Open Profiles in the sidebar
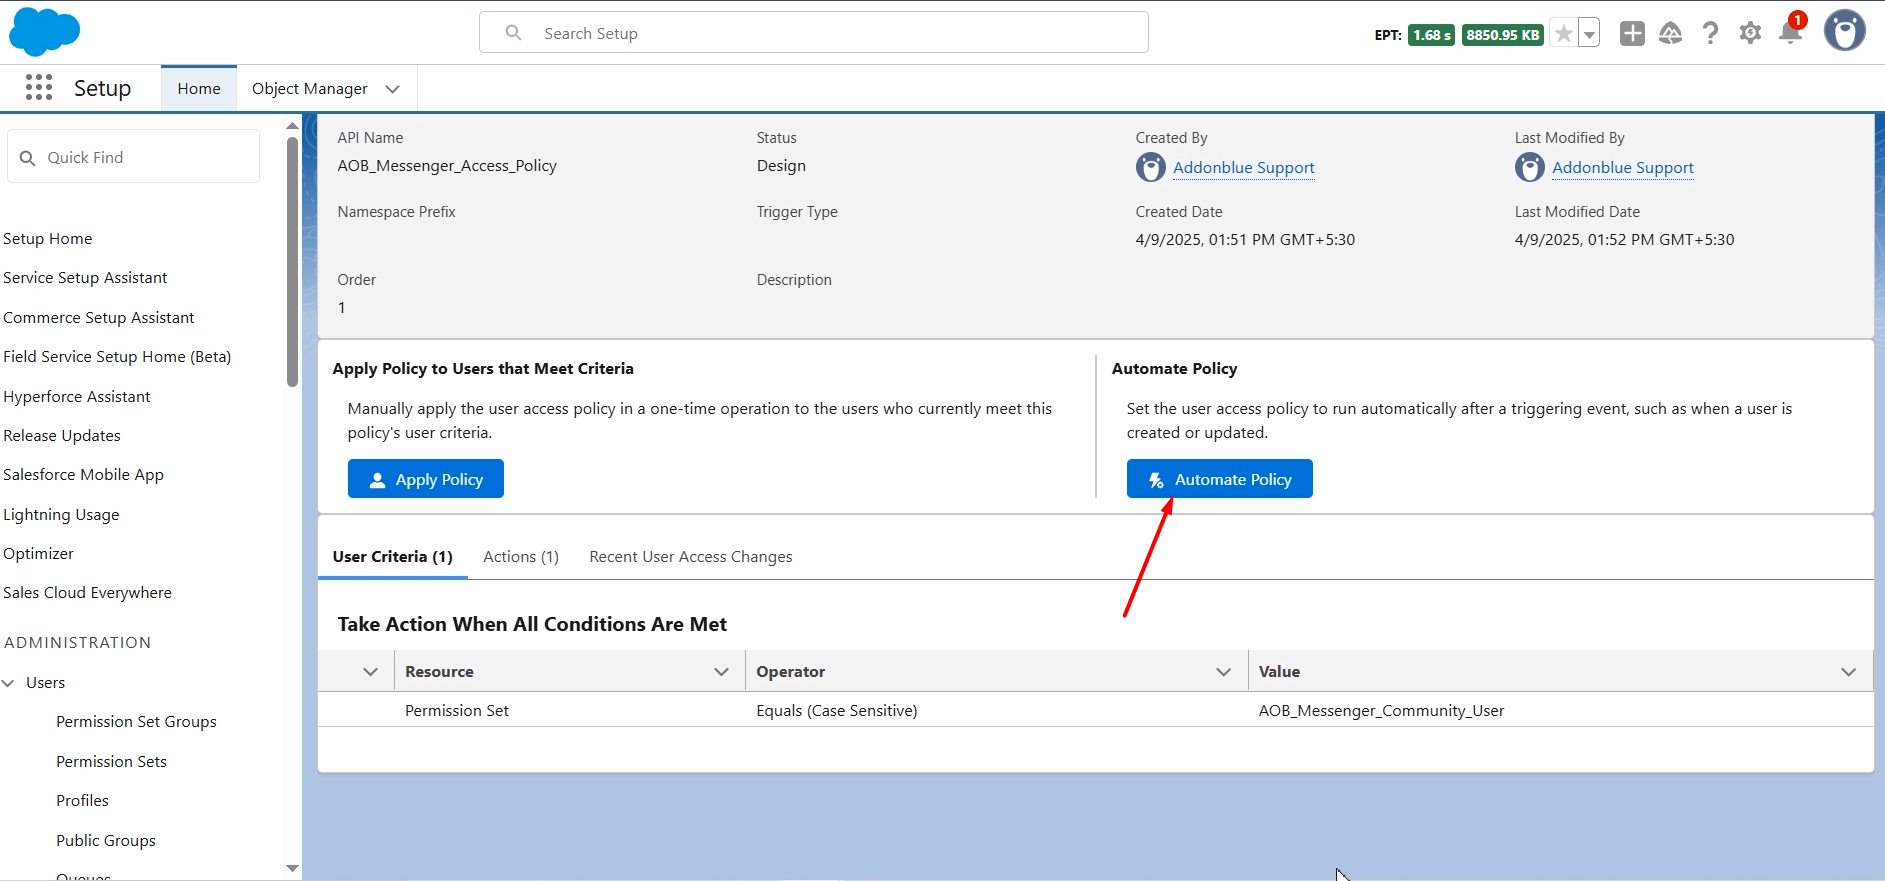Image resolution: width=1885 pixels, height=881 pixels. (82, 801)
